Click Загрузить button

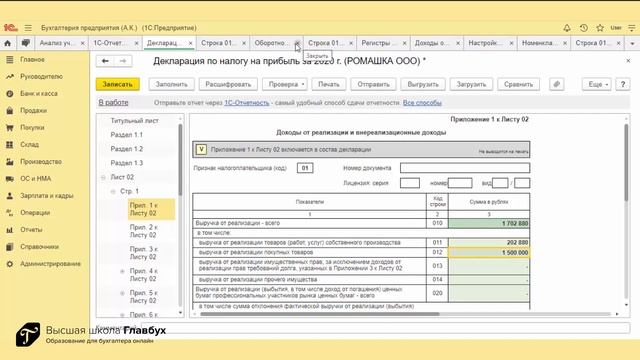point(471,84)
